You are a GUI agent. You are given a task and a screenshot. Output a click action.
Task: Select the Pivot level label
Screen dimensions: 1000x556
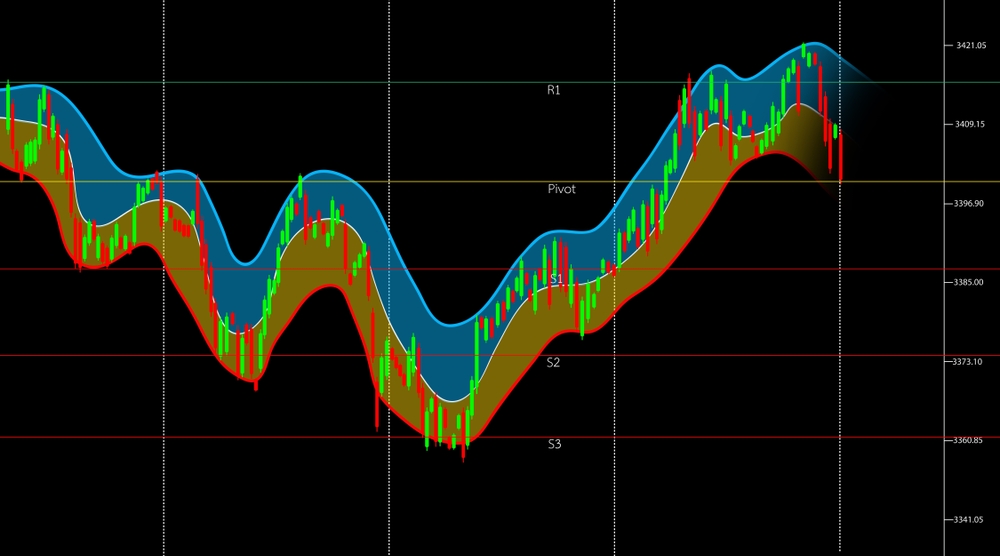[561, 189]
